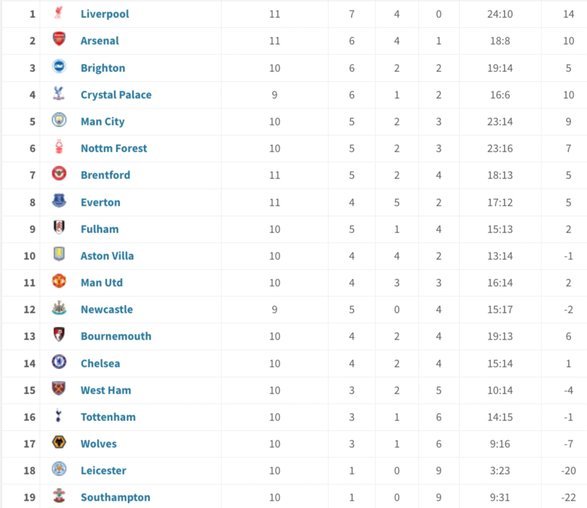The height and width of the screenshot is (508, 587).
Task: Open the Leicester team link
Action: click(x=103, y=471)
